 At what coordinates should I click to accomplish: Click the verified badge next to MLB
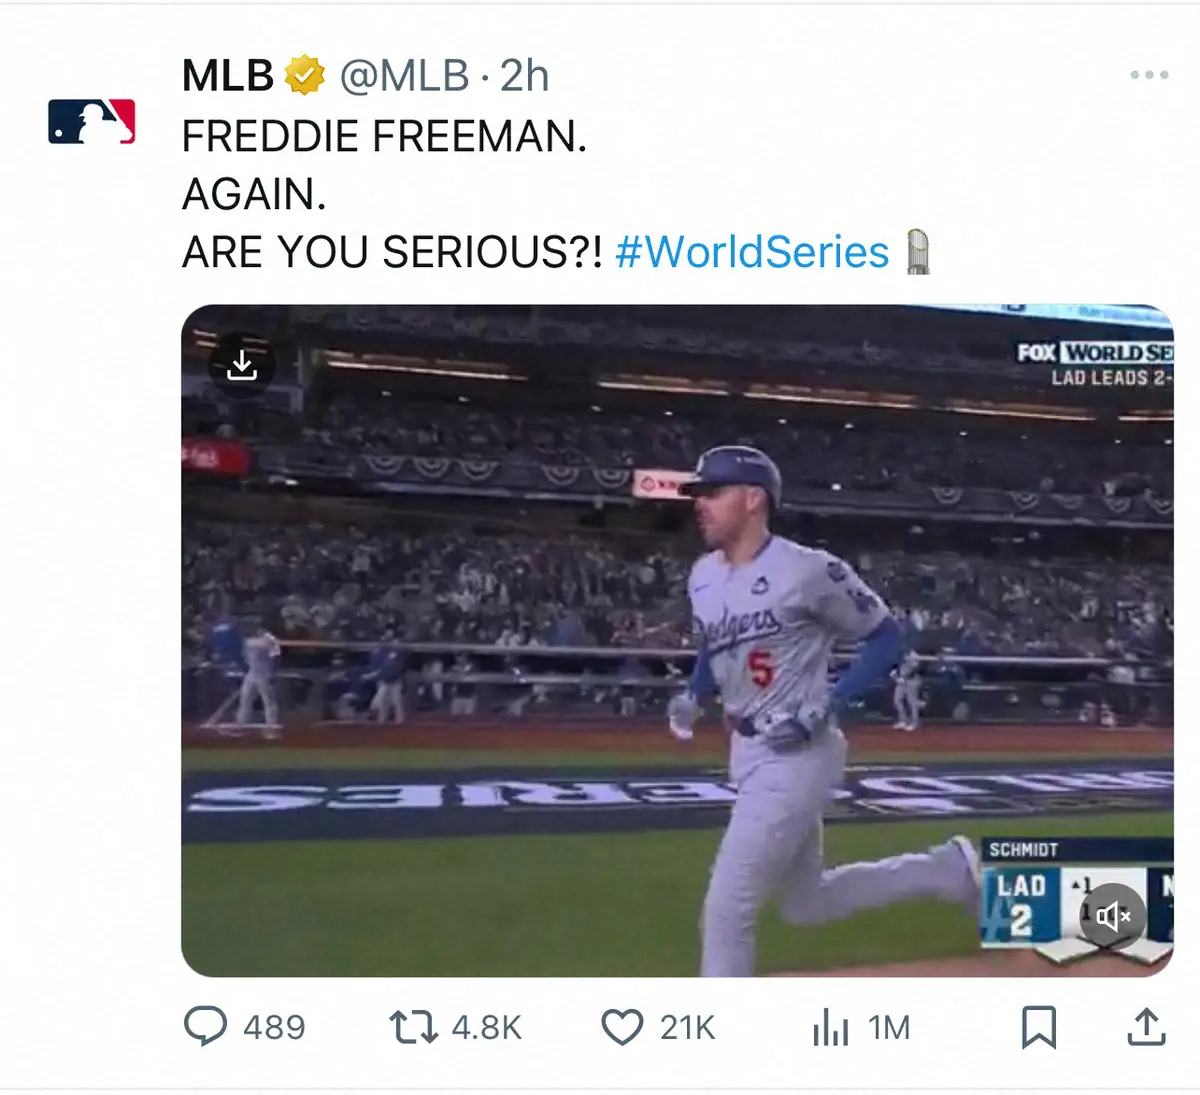303,73
